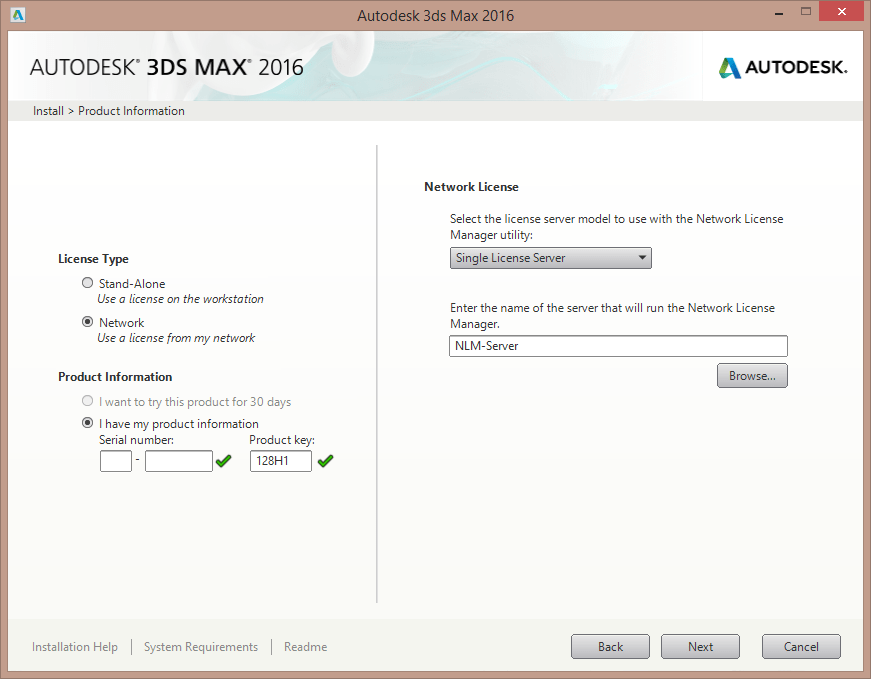Click the 3ds Max icon in title bar
The image size is (871, 679).
[17, 15]
